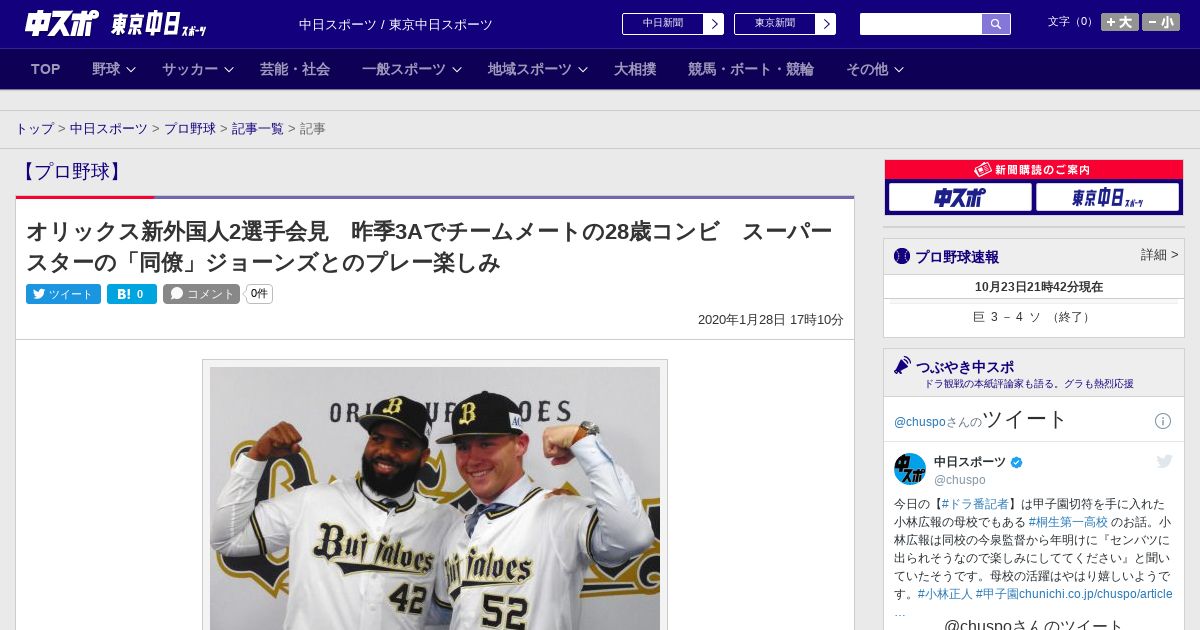Focus the site search input field

[921, 24]
